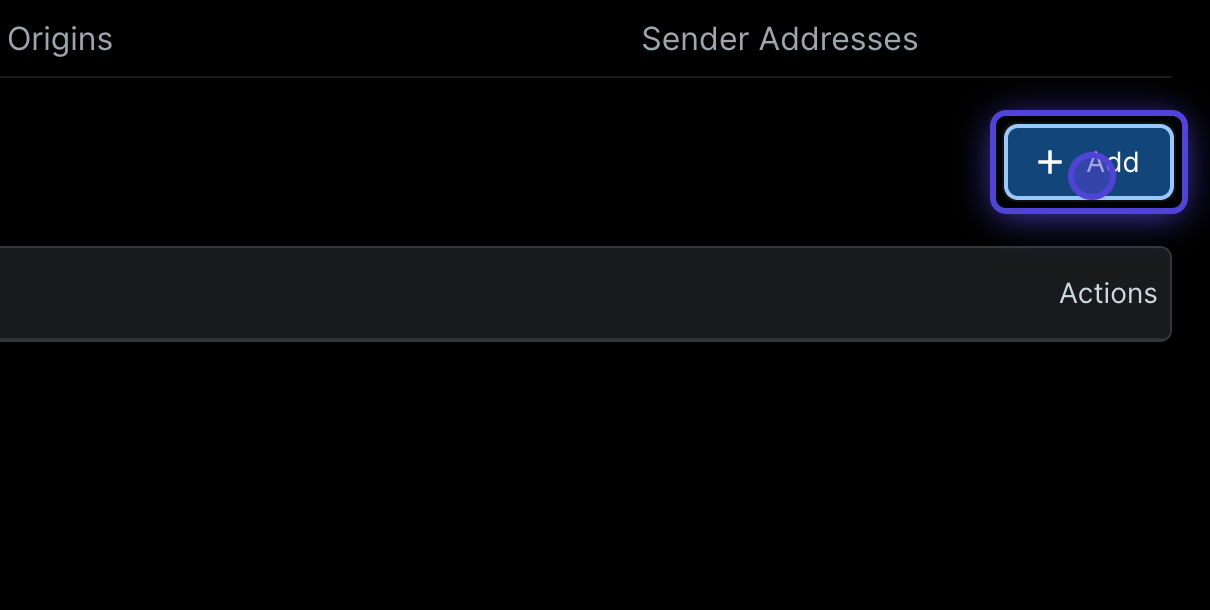Click the focused blue Add button
1210x610 pixels.
coord(1088,162)
